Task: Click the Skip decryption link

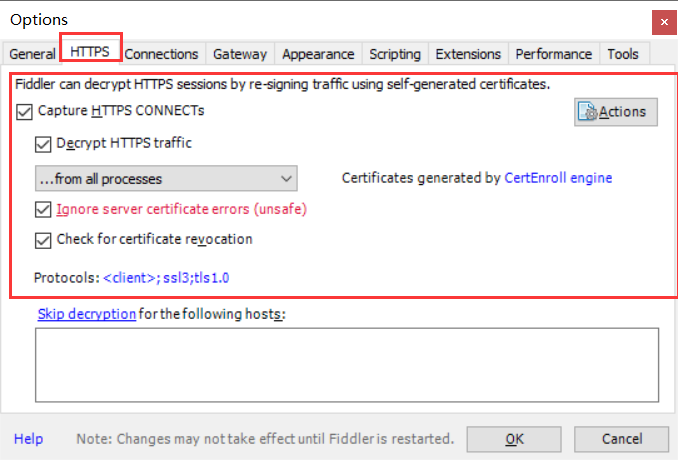Action: tap(86, 314)
